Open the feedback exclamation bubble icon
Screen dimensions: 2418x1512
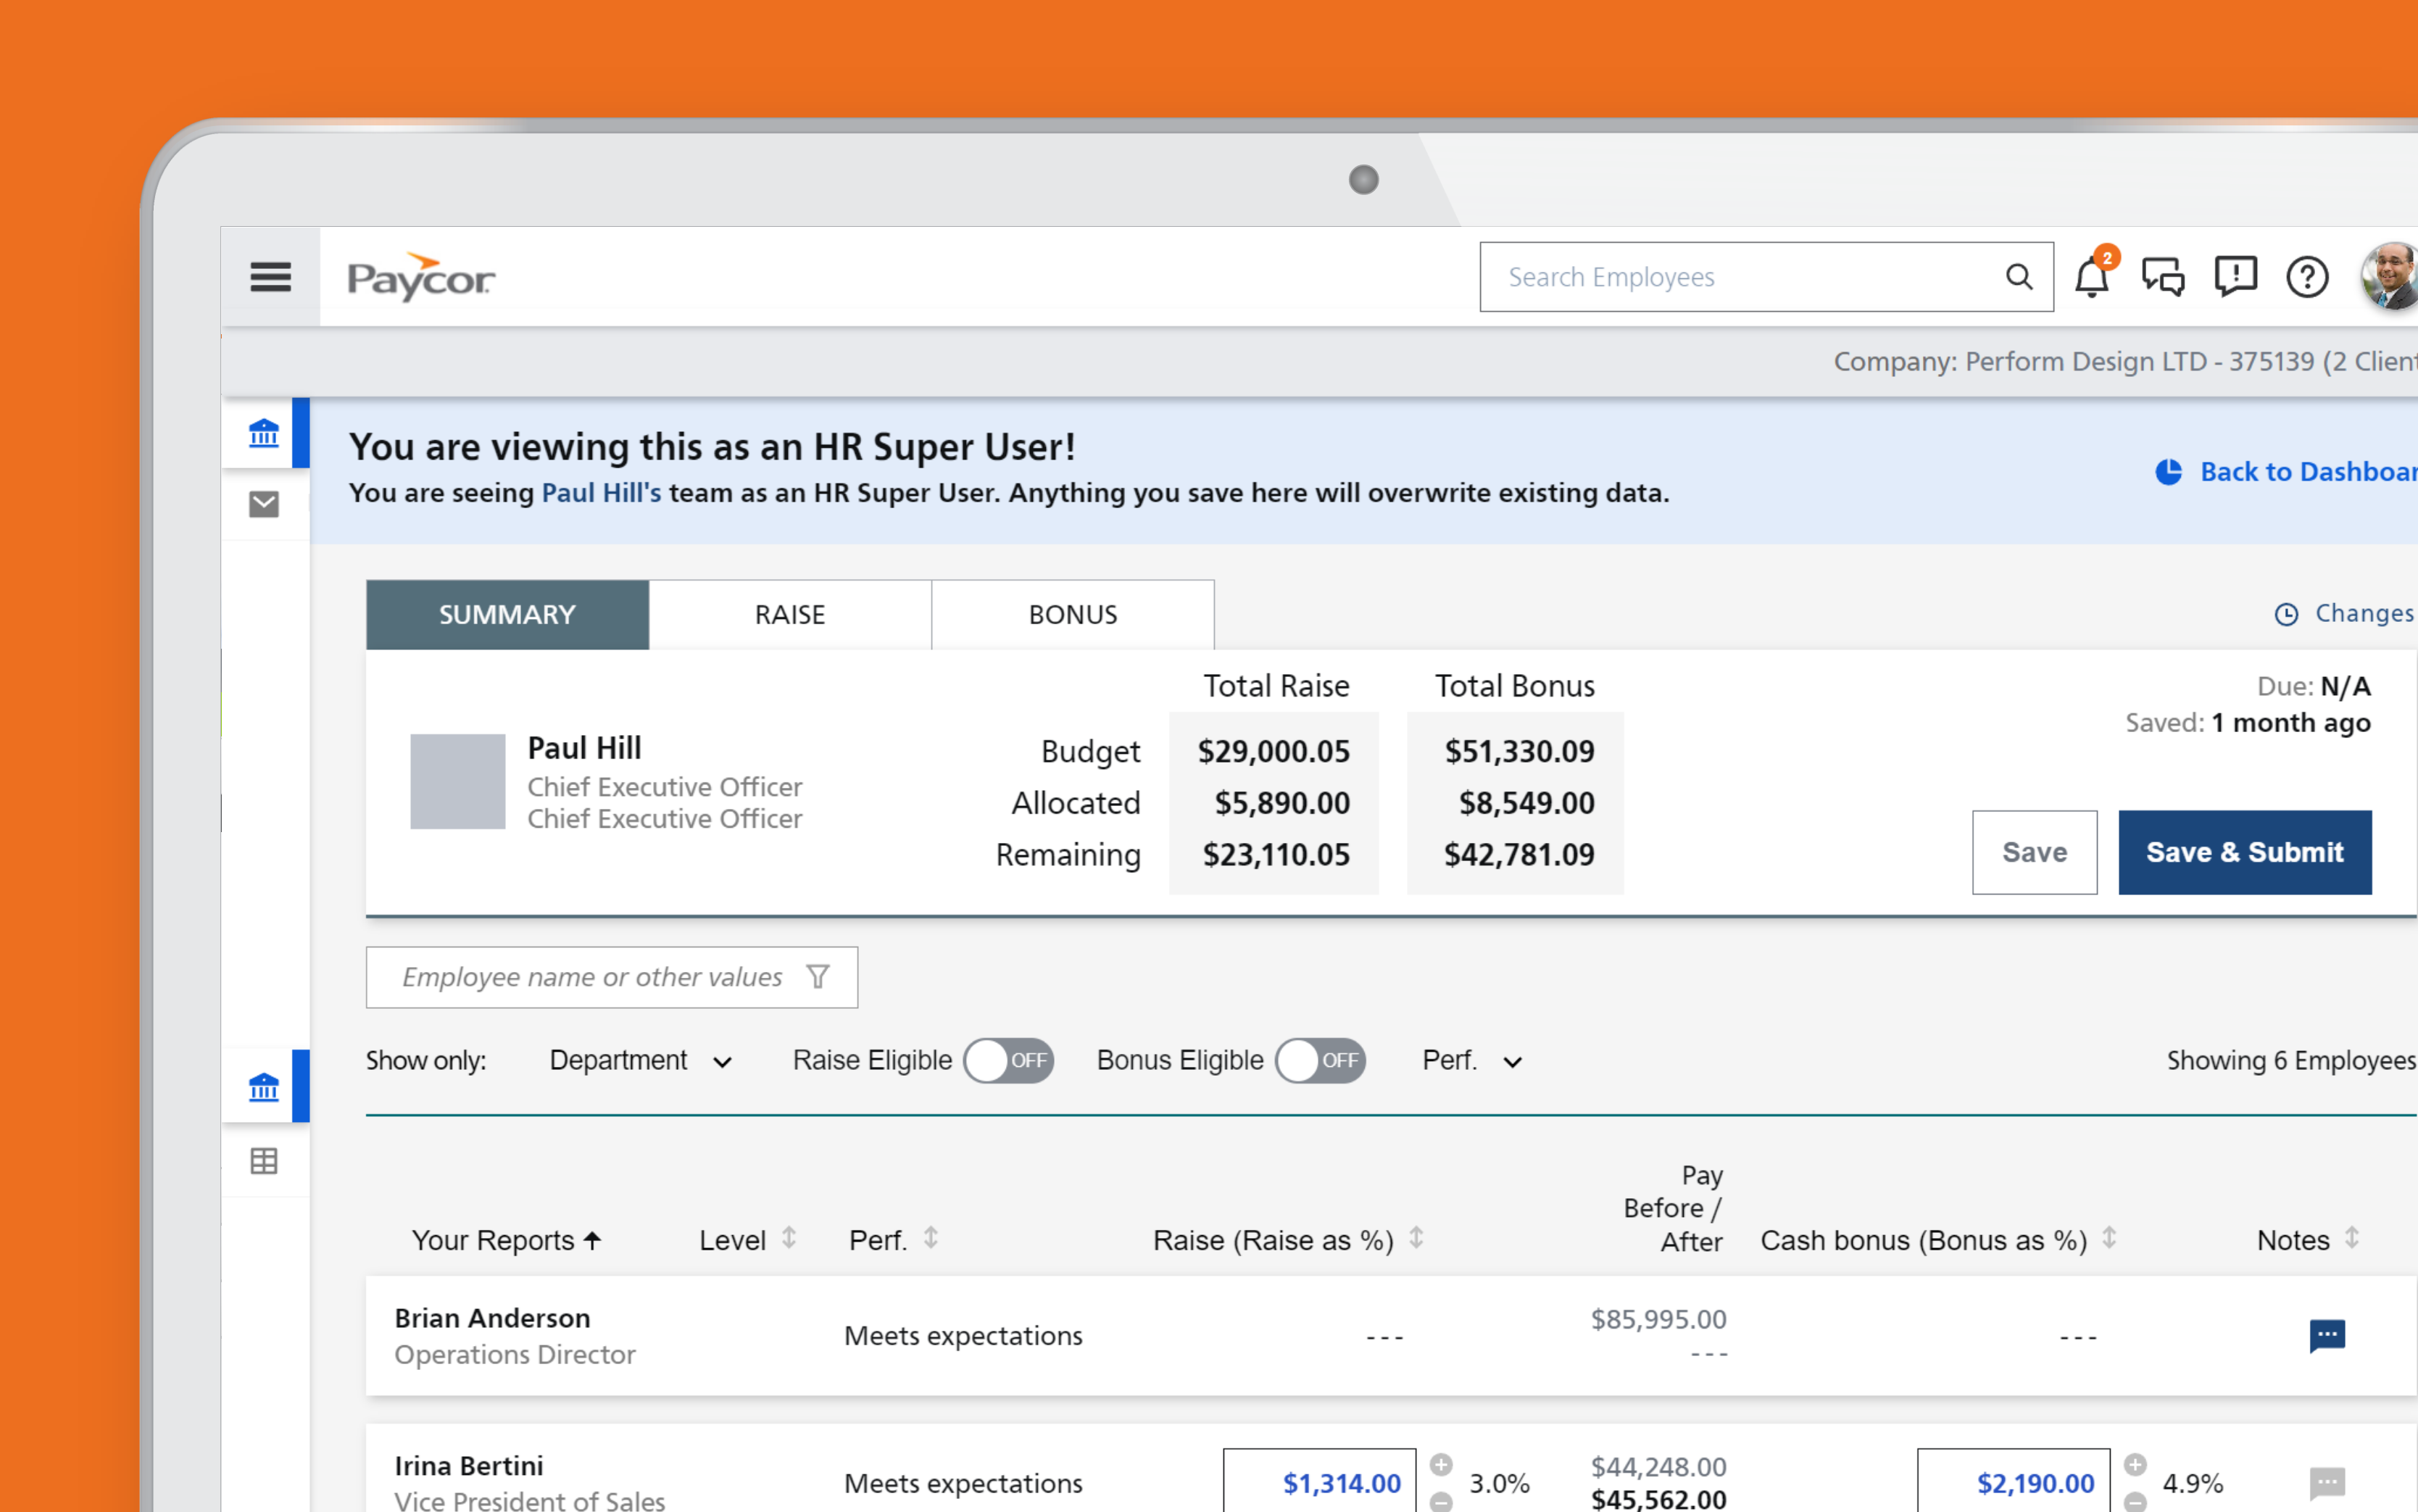[2235, 277]
